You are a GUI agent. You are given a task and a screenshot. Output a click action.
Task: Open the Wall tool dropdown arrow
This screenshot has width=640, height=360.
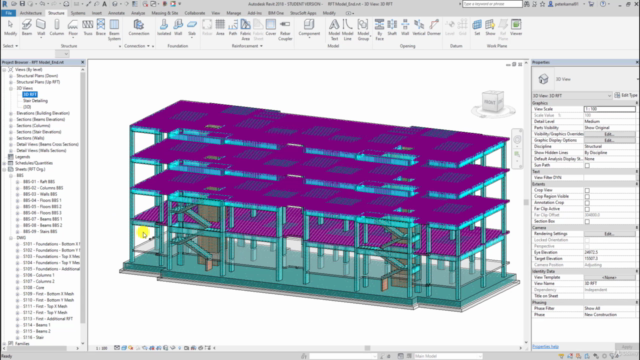pos(41,38)
